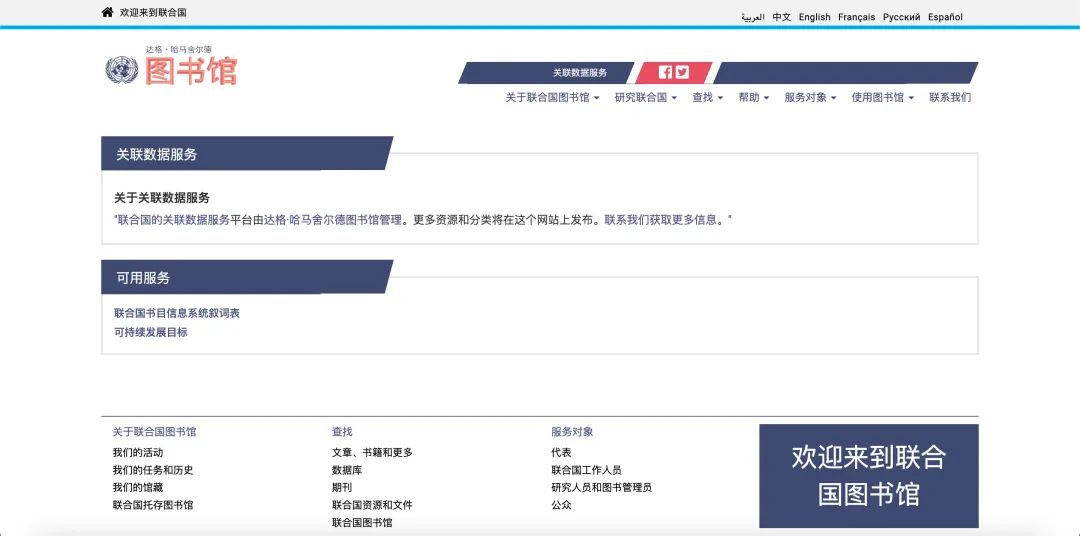The image size is (1080, 536).
Task: Open footer link 联合国工作人员
Action: point(586,471)
